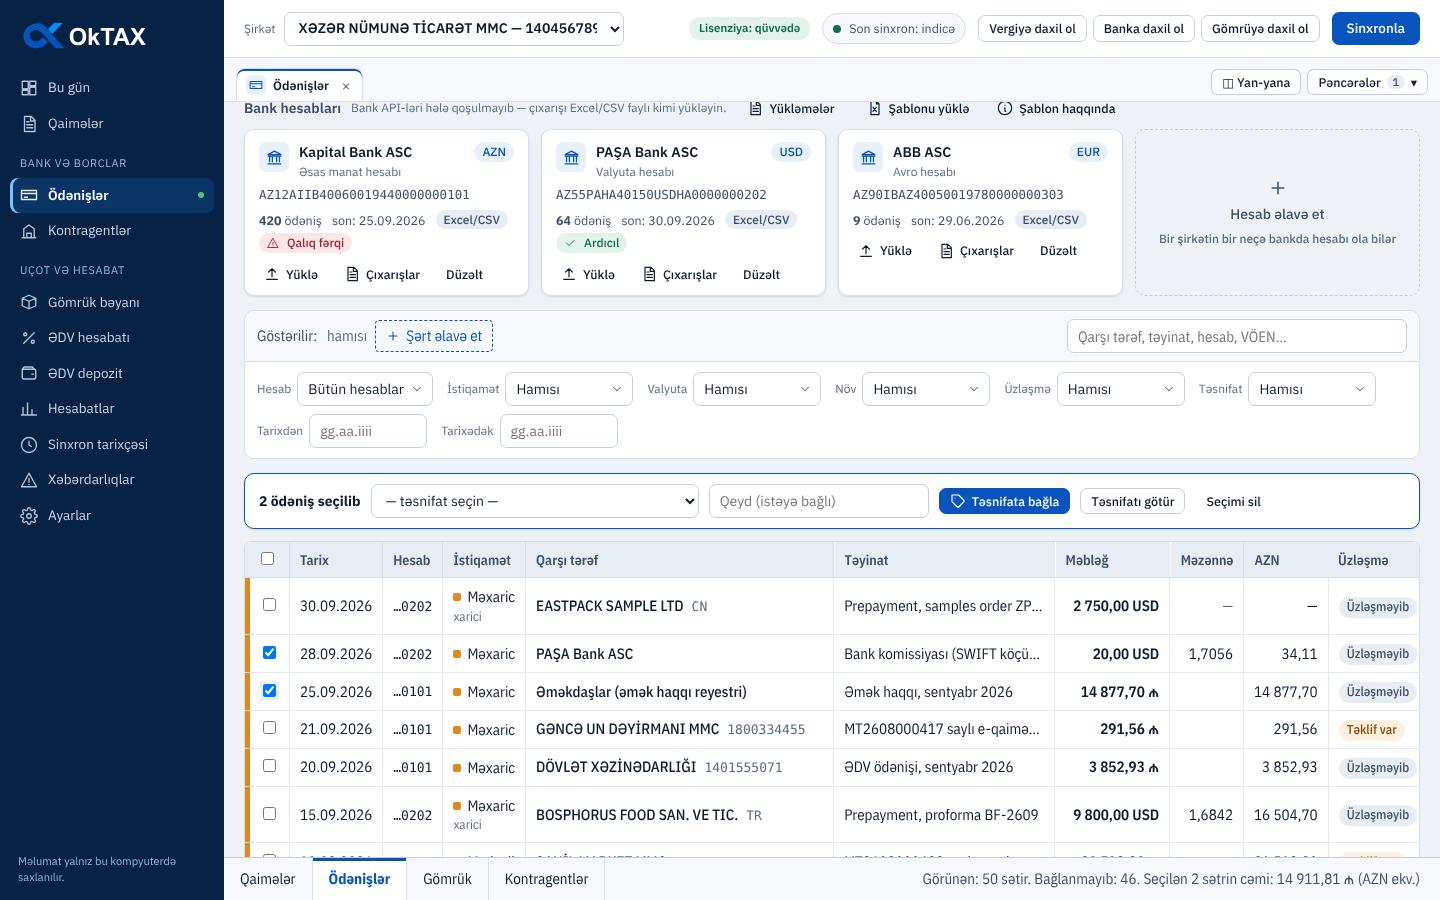Toggle select-all checkbox in table header
Screen dimensions: 1440x900
click(x=267, y=559)
